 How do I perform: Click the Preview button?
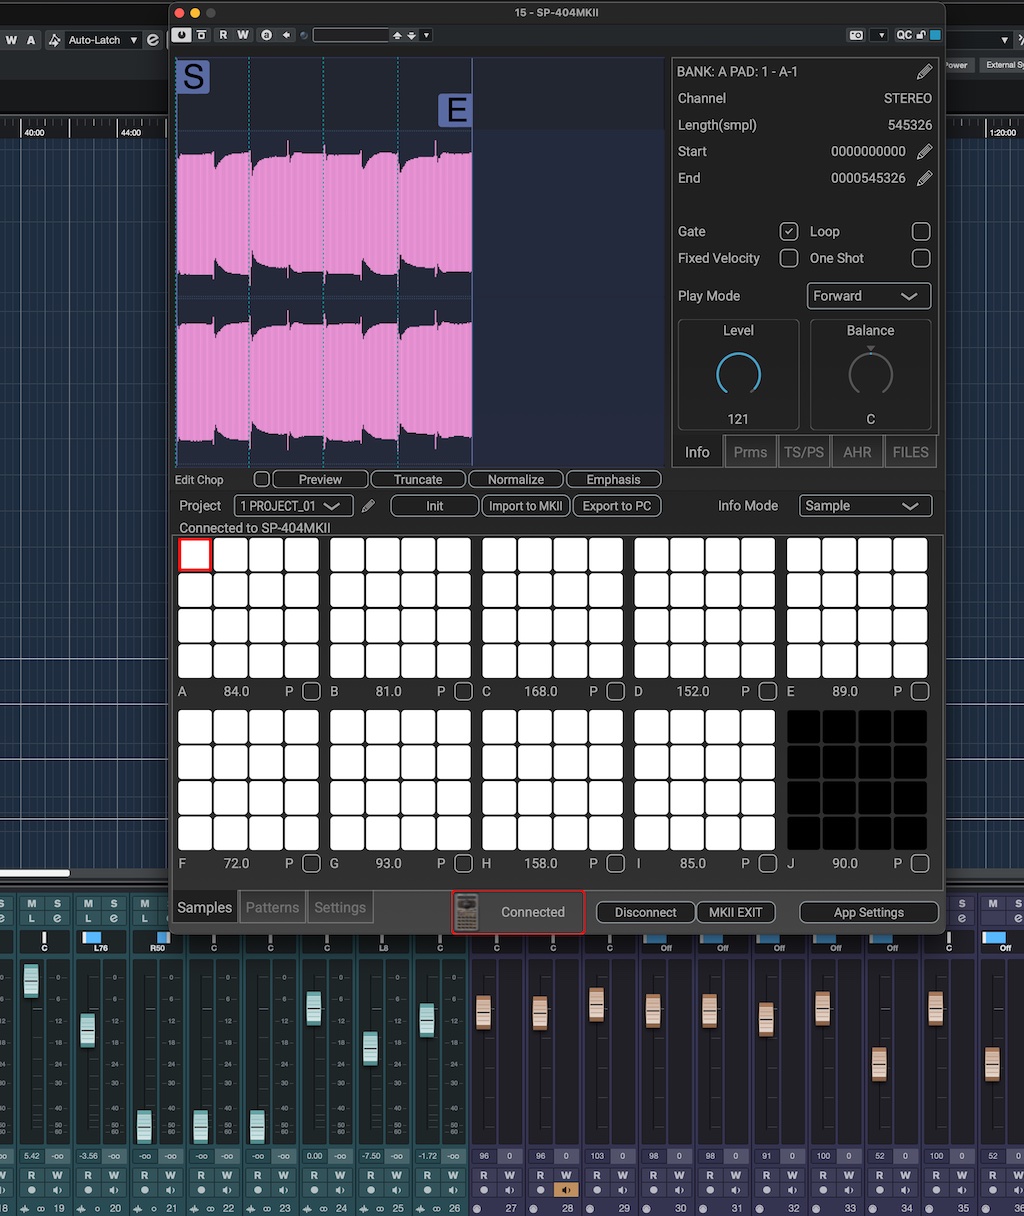[x=320, y=479]
